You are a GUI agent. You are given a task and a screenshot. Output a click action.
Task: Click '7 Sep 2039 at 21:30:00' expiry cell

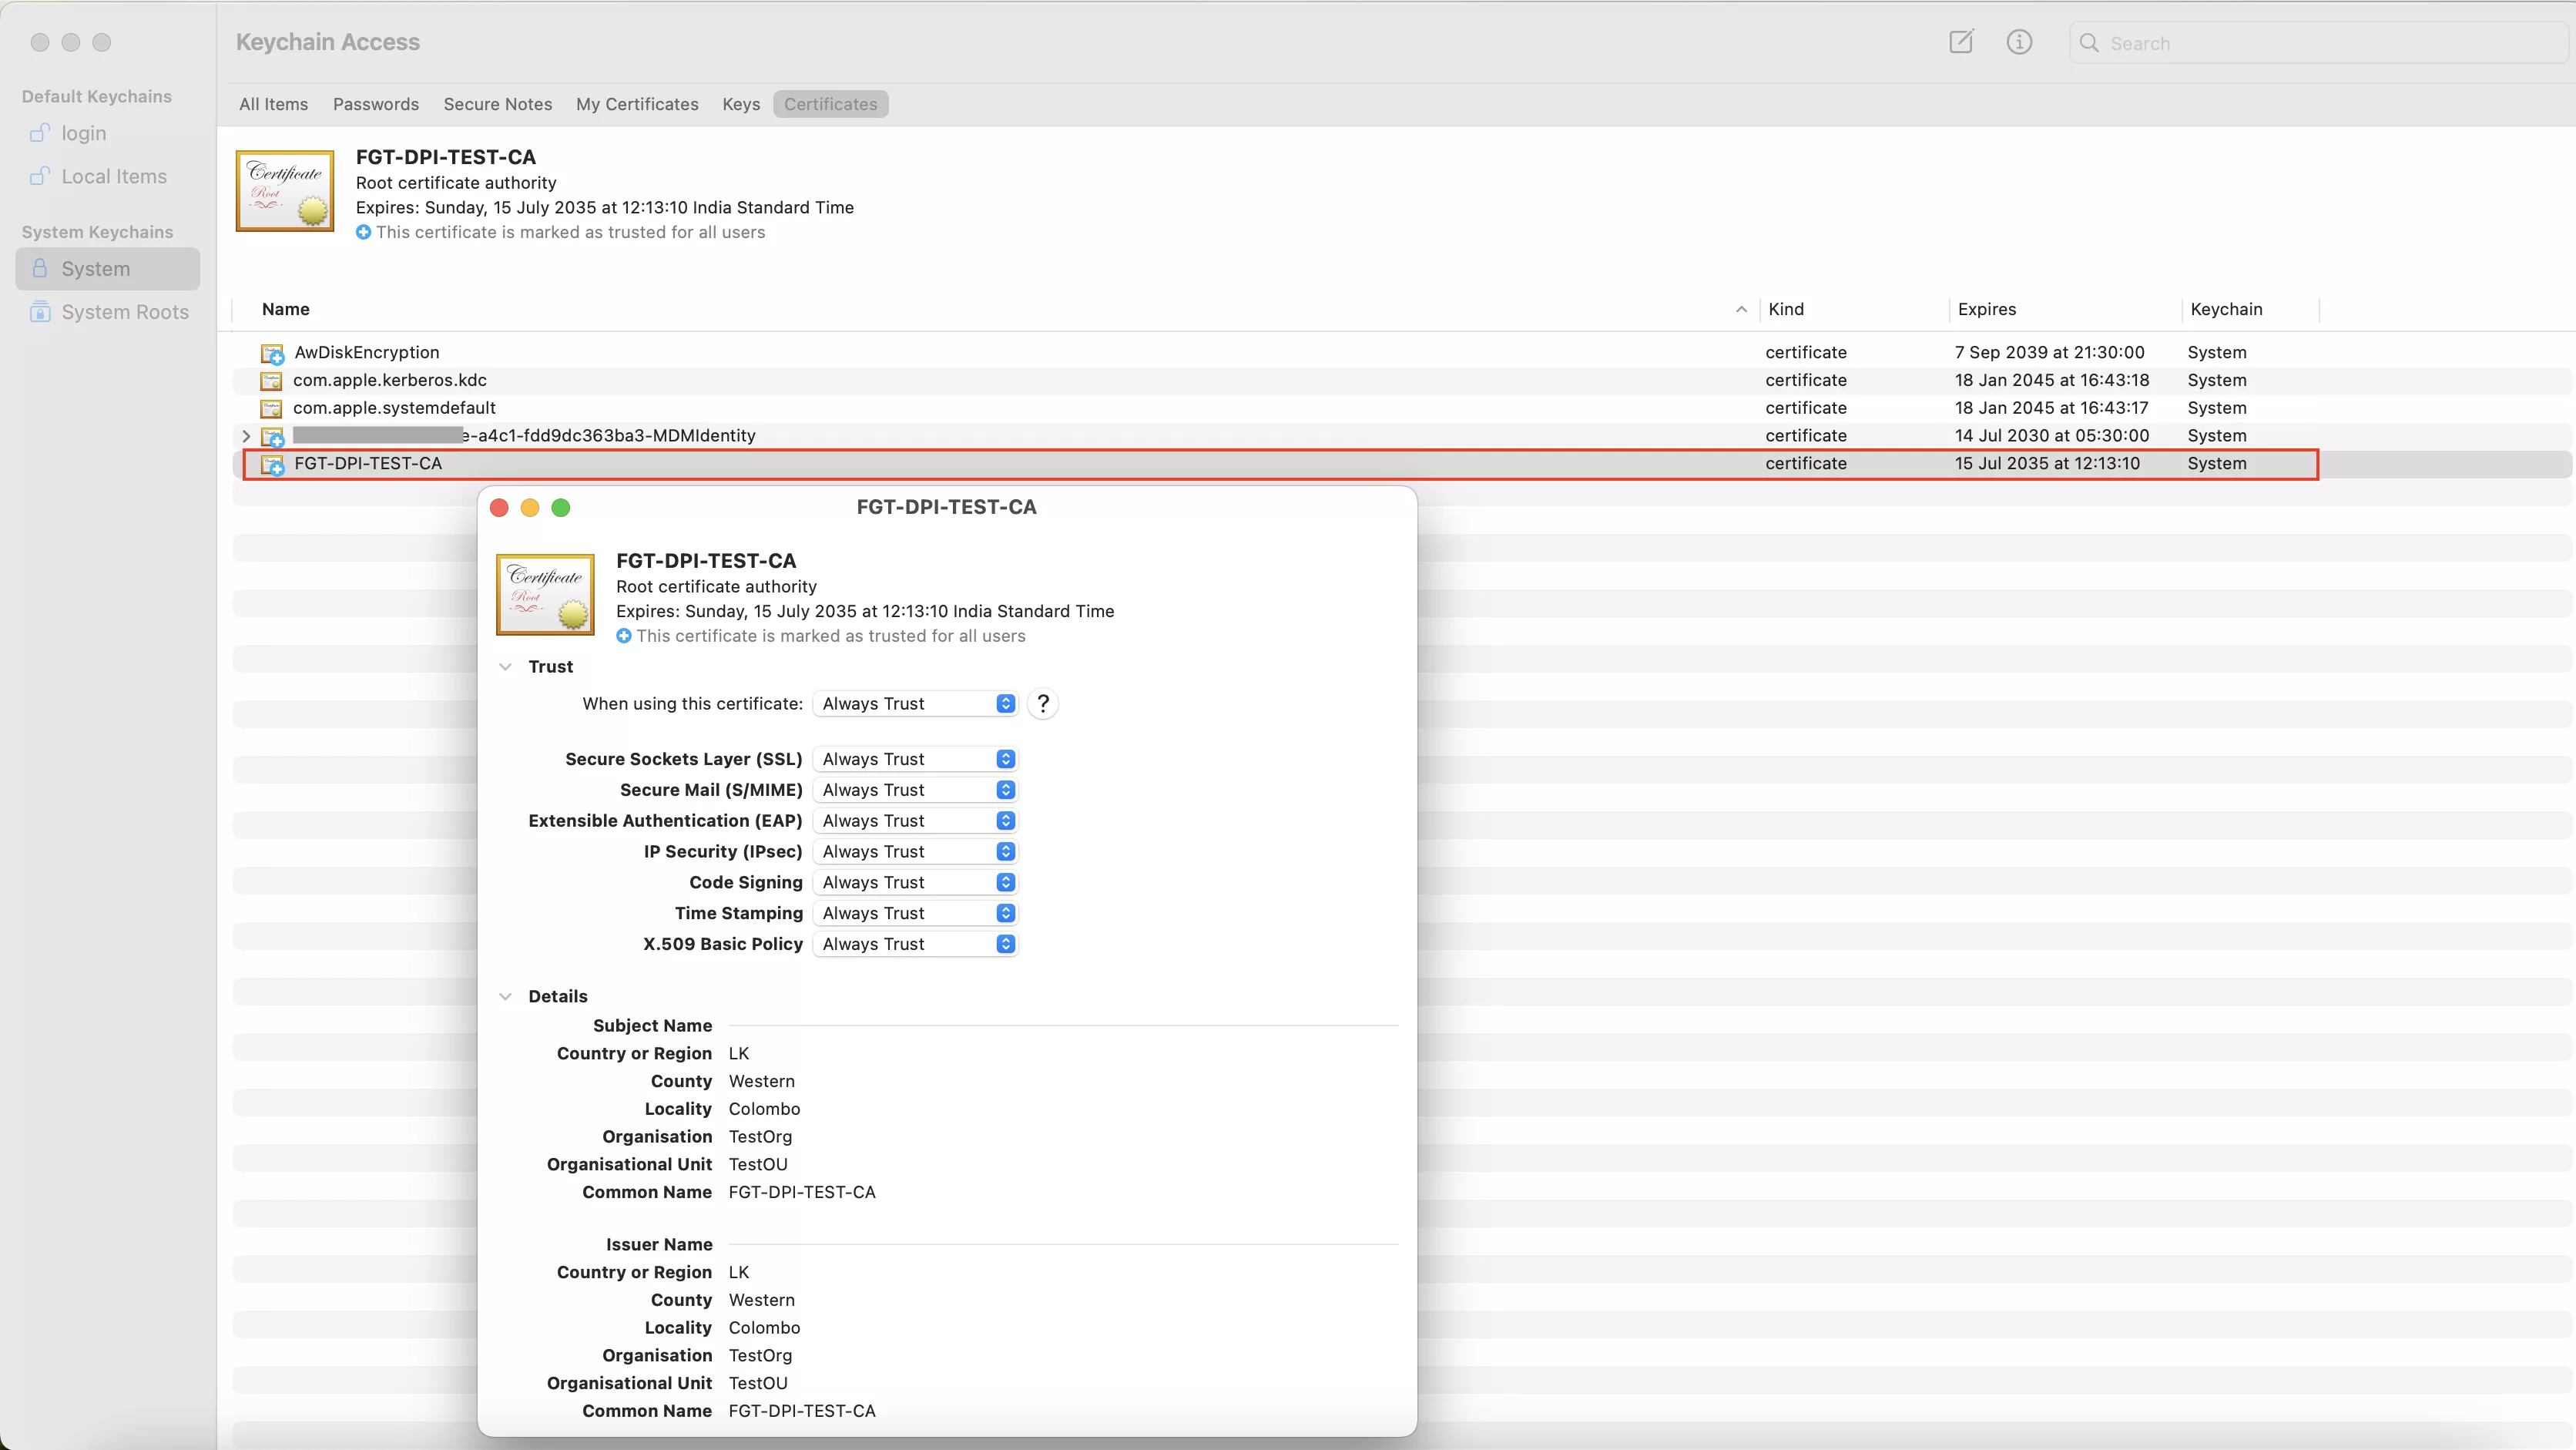click(2049, 352)
